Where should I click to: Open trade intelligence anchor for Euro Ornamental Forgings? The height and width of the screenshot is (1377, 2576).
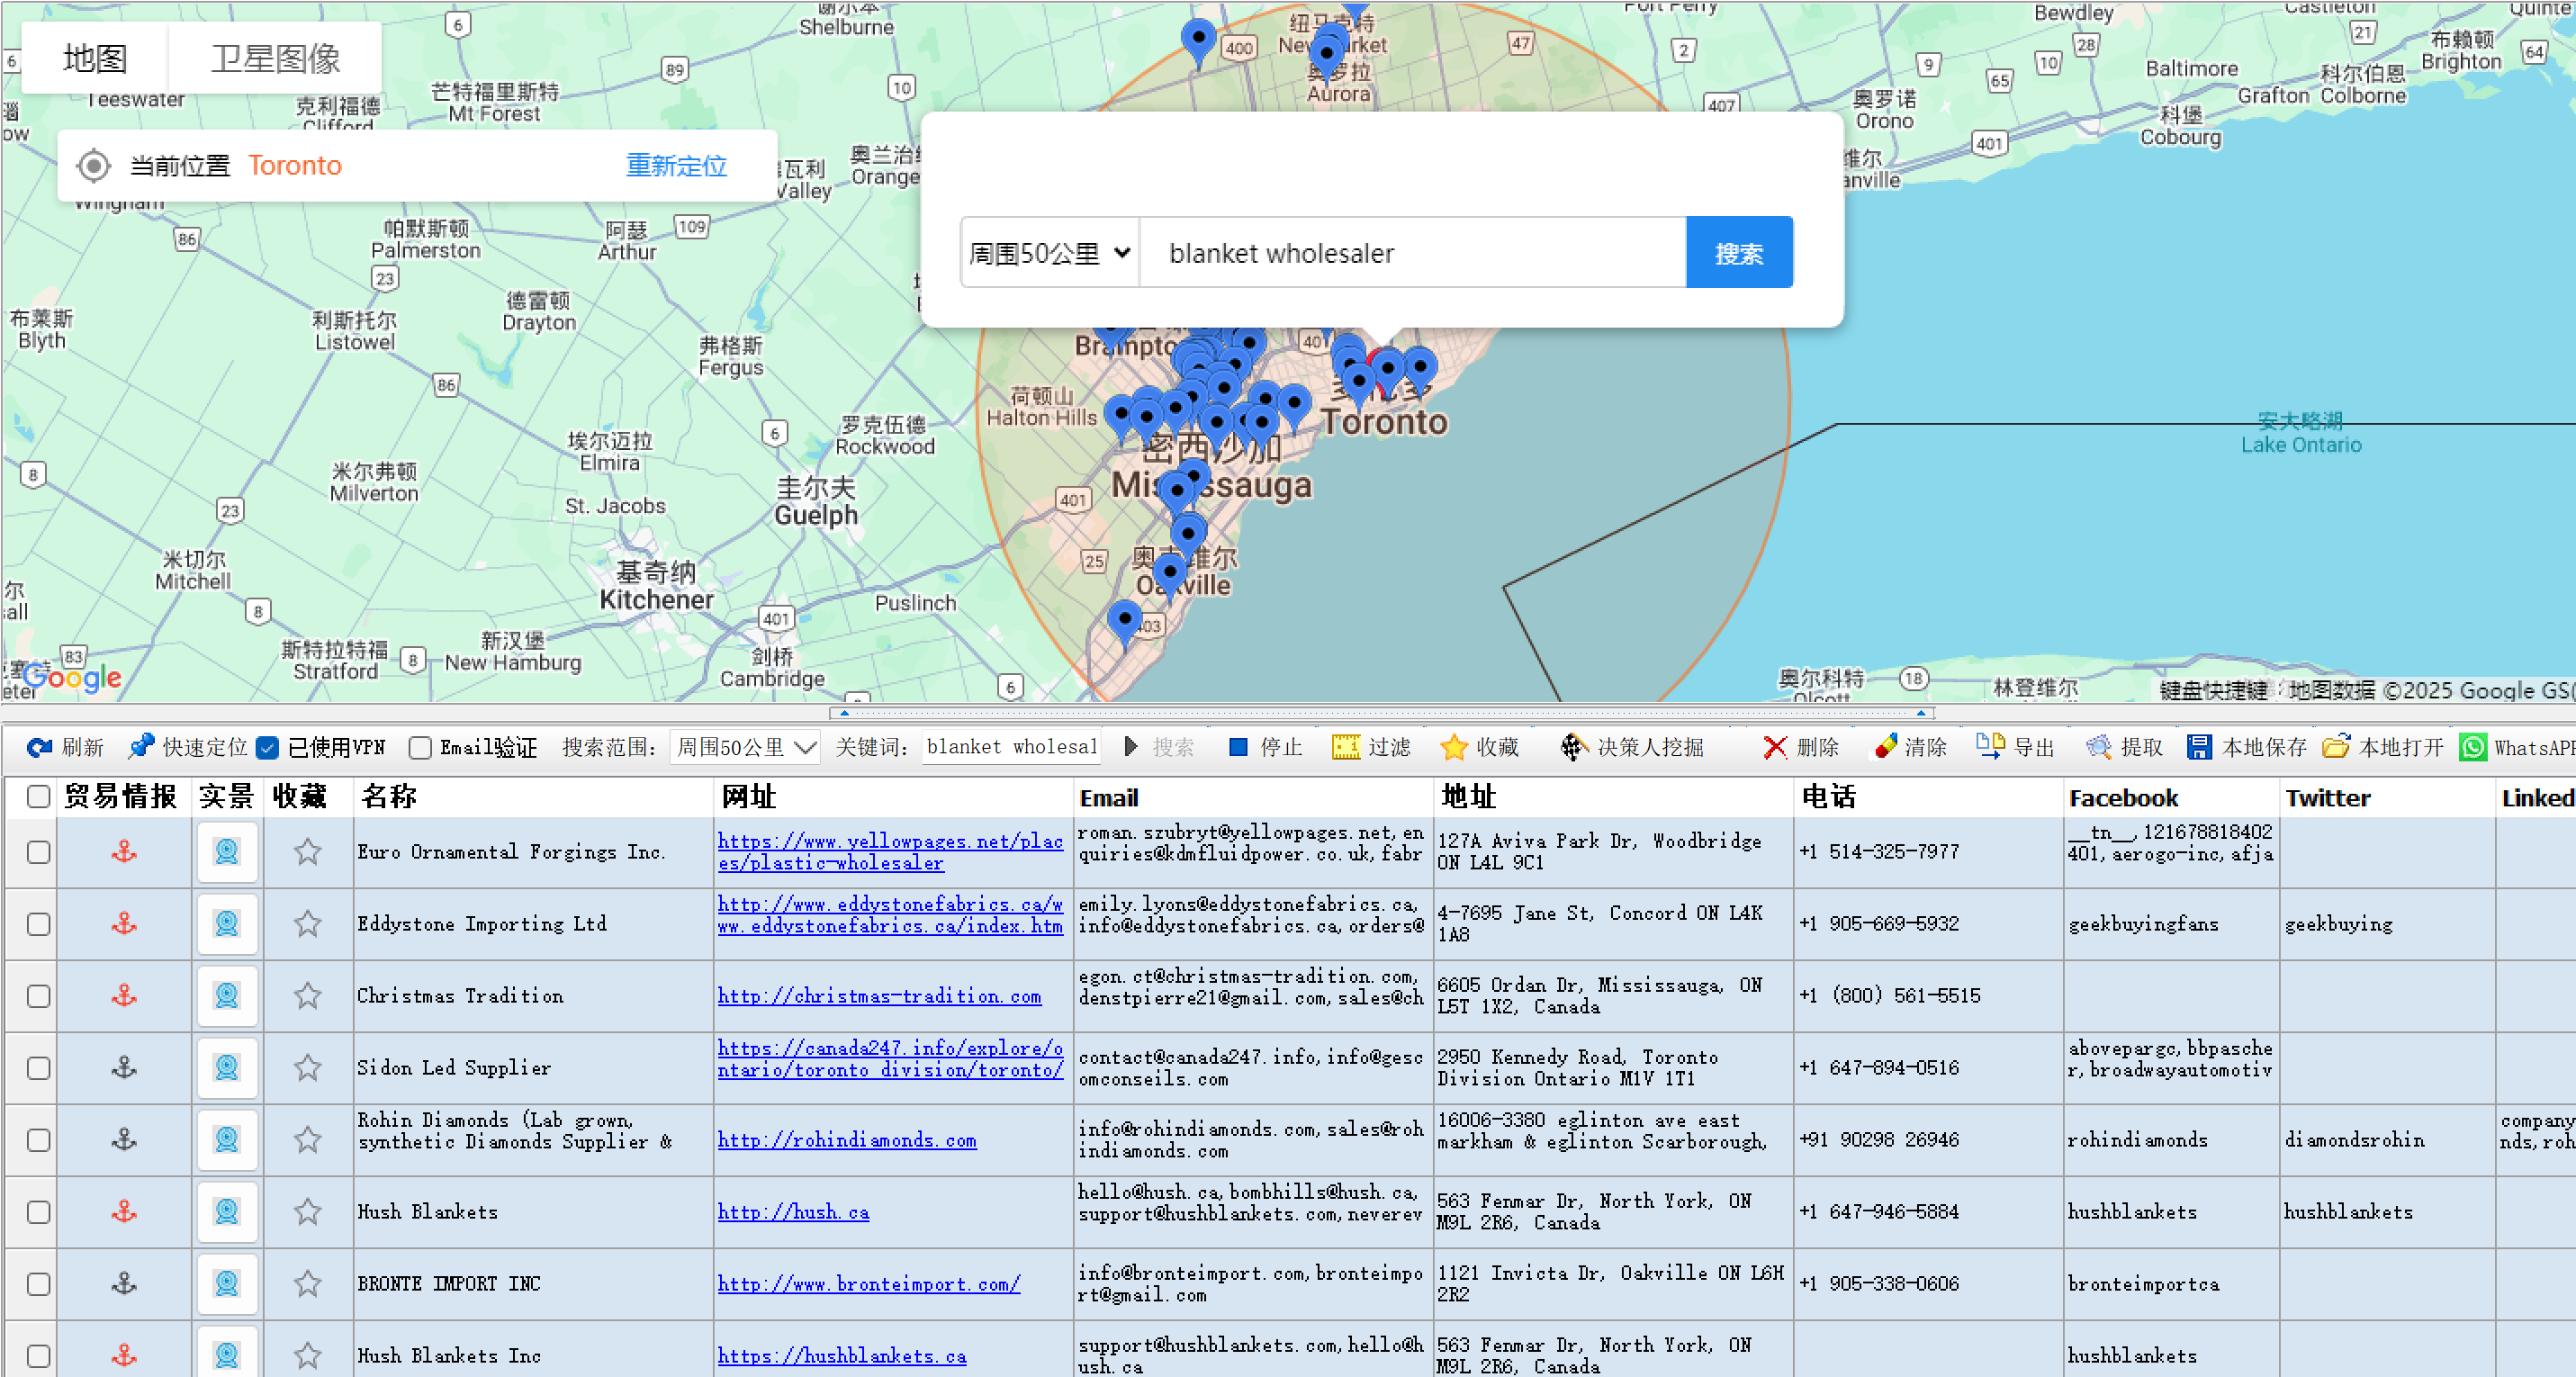click(x=124, y=852)
